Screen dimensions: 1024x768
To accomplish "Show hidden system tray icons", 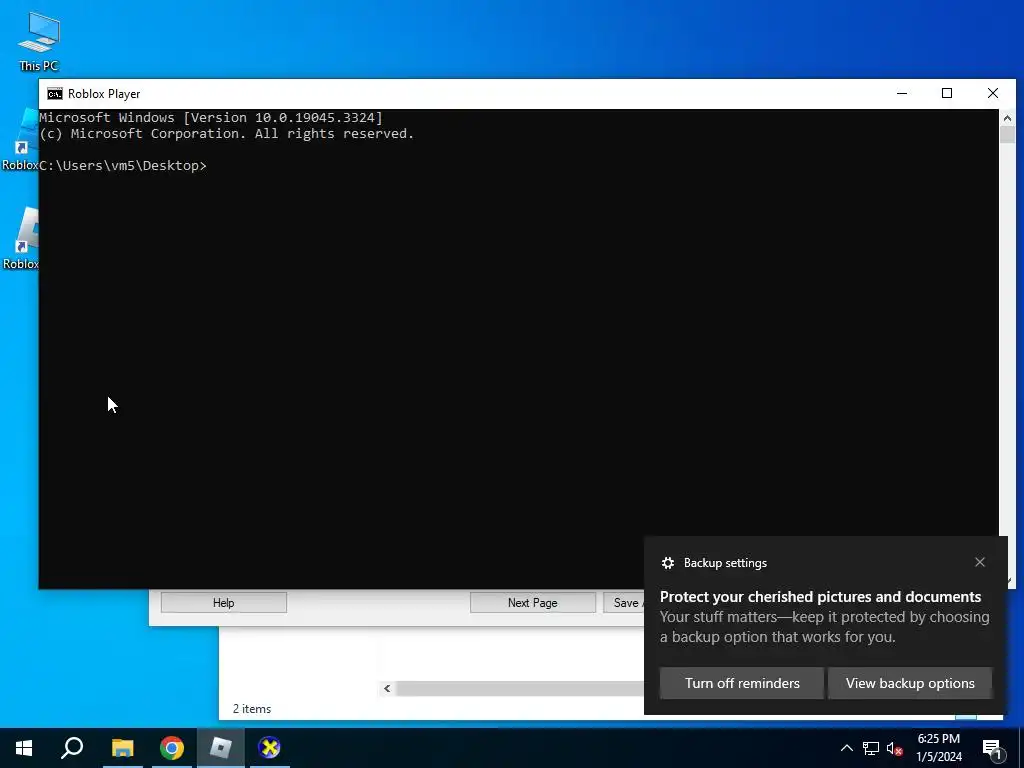I will 846,748.
